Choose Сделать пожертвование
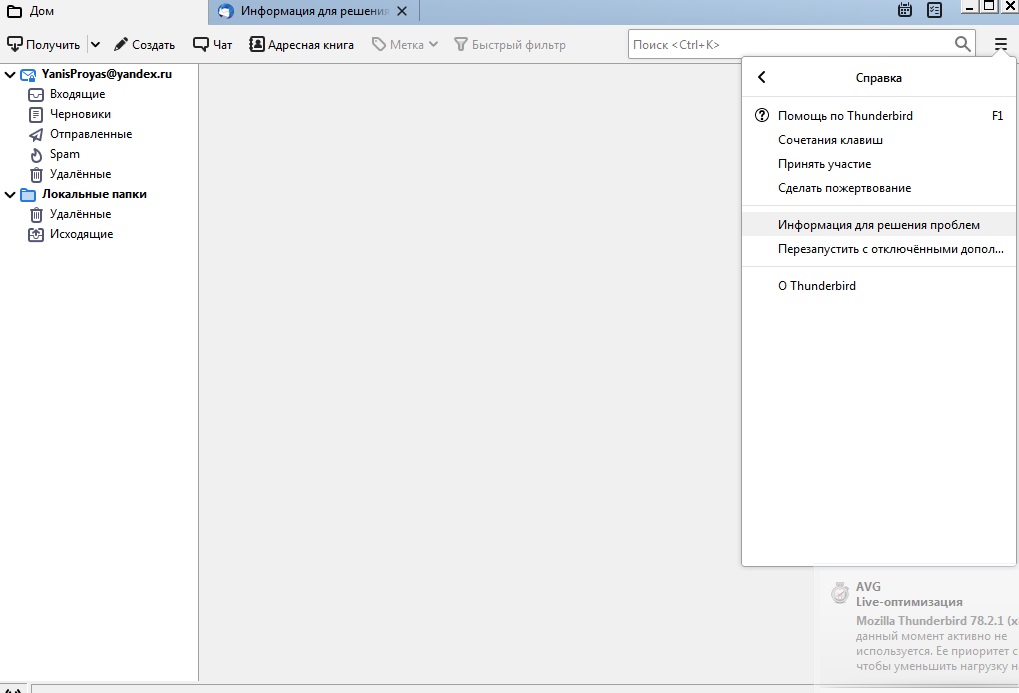Image resolution: width=1019 pixels, height=693 pixels. pyautogui.click(x=879, y=188)
